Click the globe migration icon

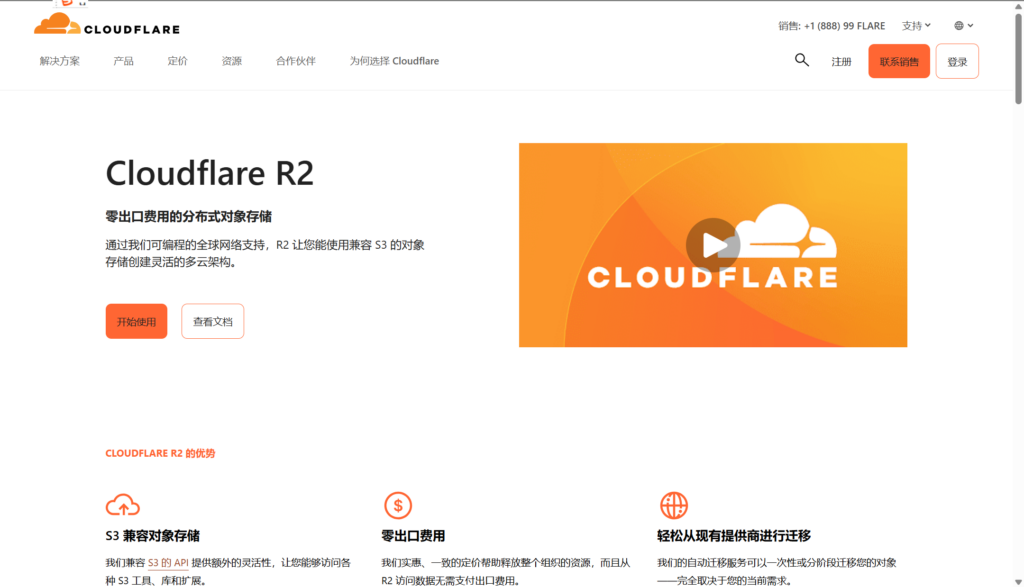(x=674, y=505)
